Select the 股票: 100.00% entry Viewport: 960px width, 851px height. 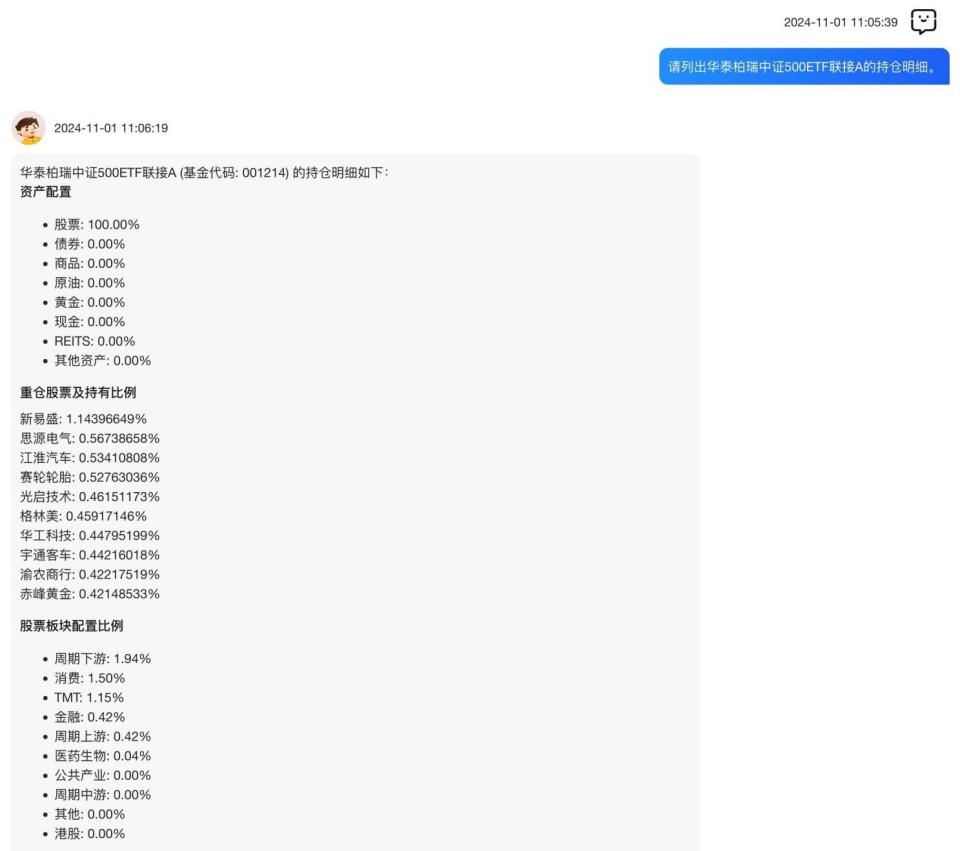(x=97, y=225)
